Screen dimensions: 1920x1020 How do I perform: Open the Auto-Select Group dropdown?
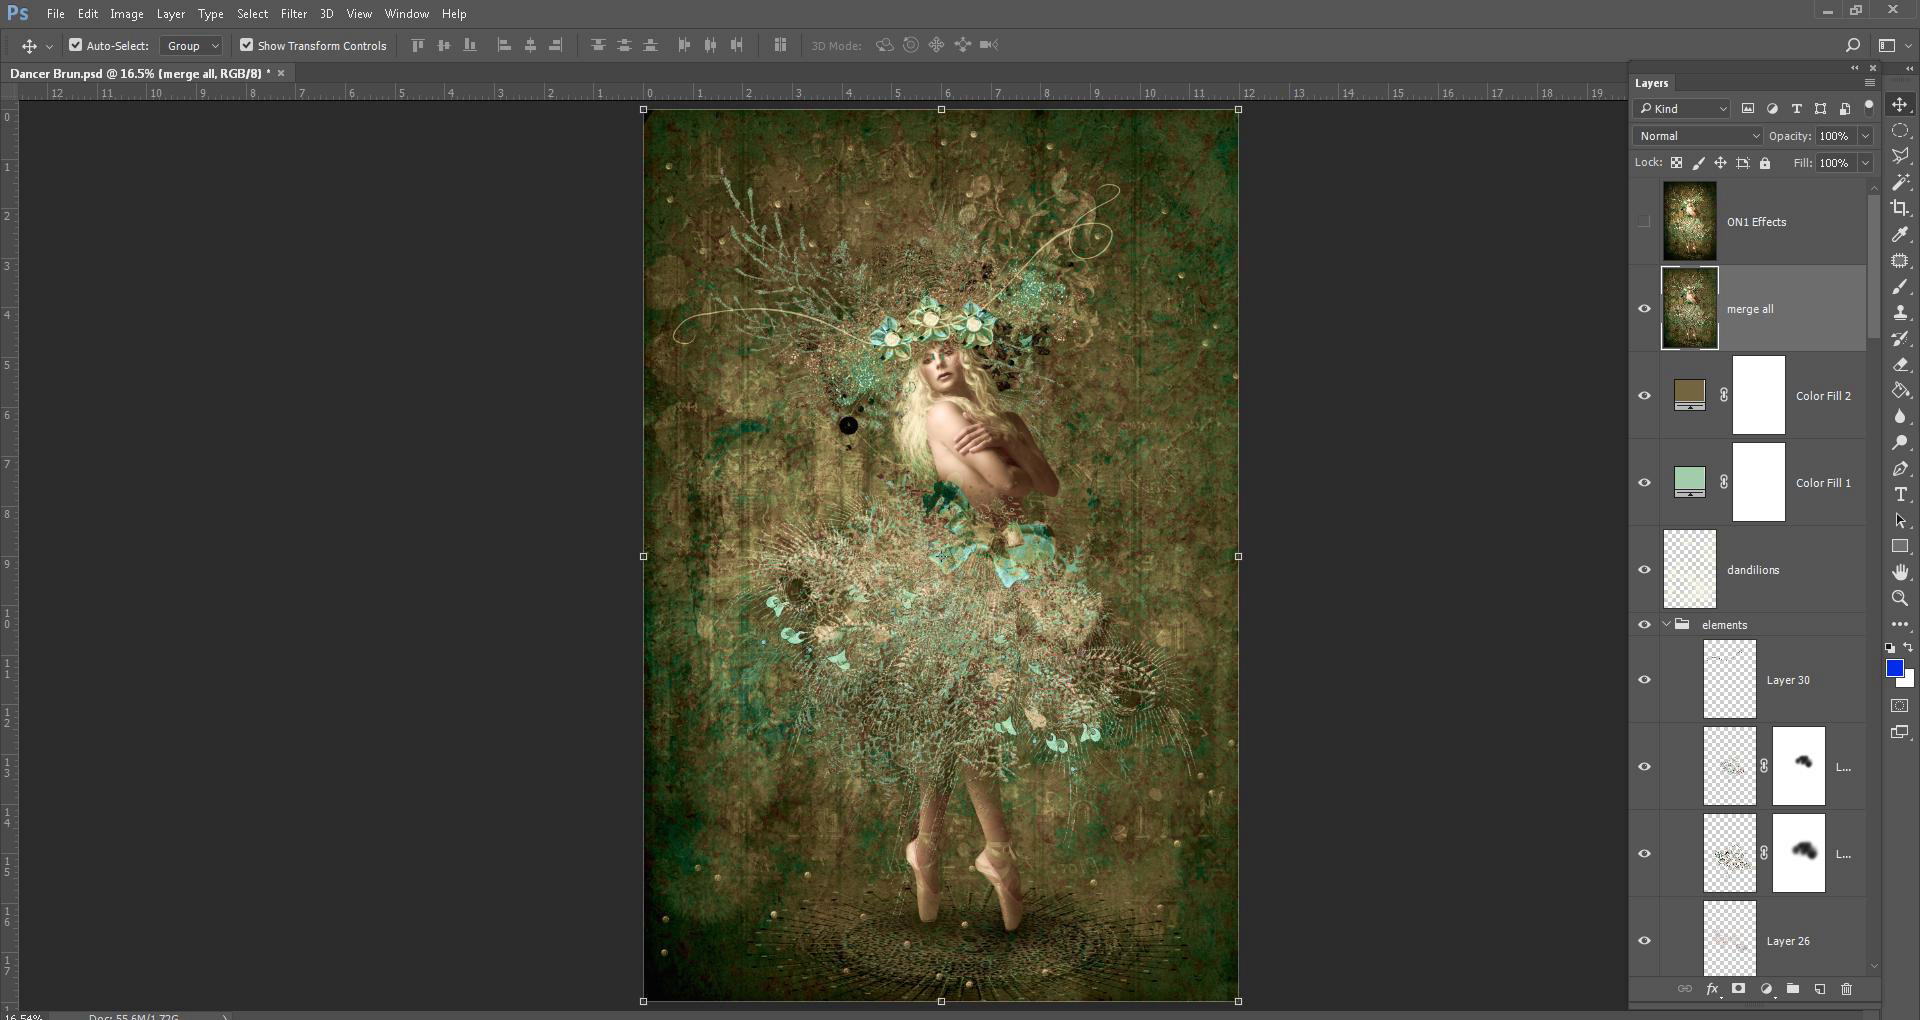click(191, 46)
